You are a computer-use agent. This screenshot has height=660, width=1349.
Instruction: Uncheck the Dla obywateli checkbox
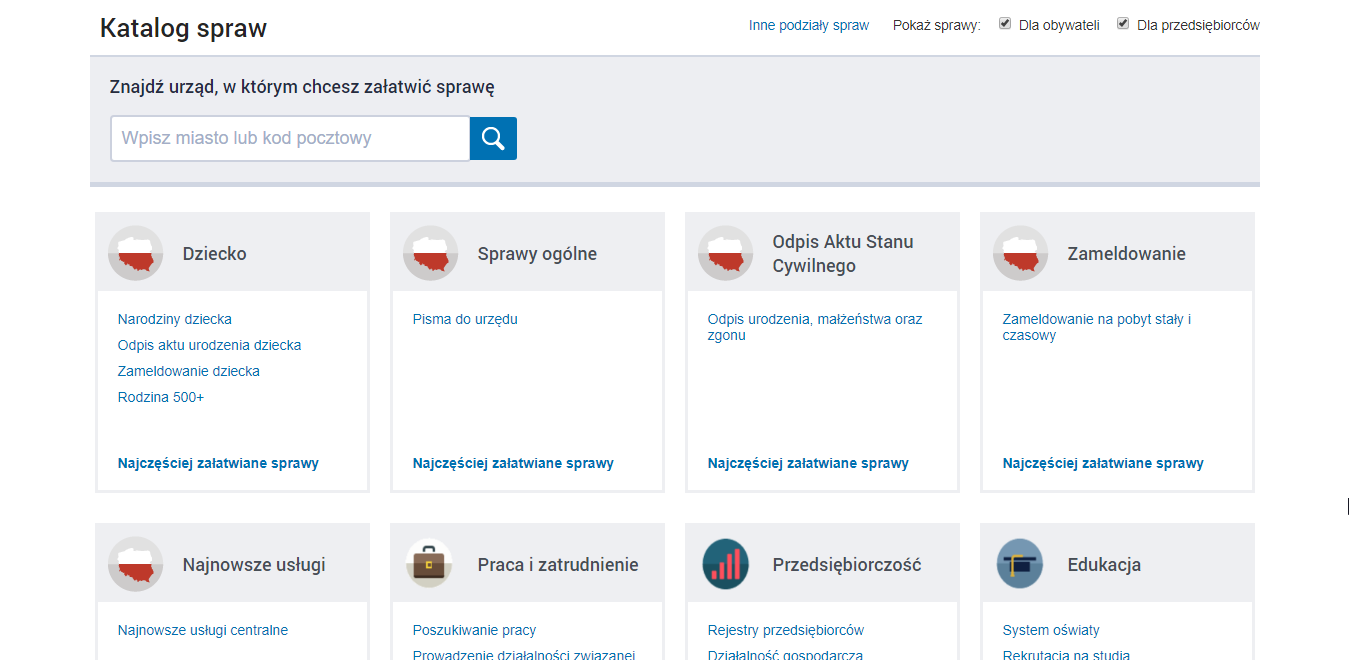coord(1005,24)
